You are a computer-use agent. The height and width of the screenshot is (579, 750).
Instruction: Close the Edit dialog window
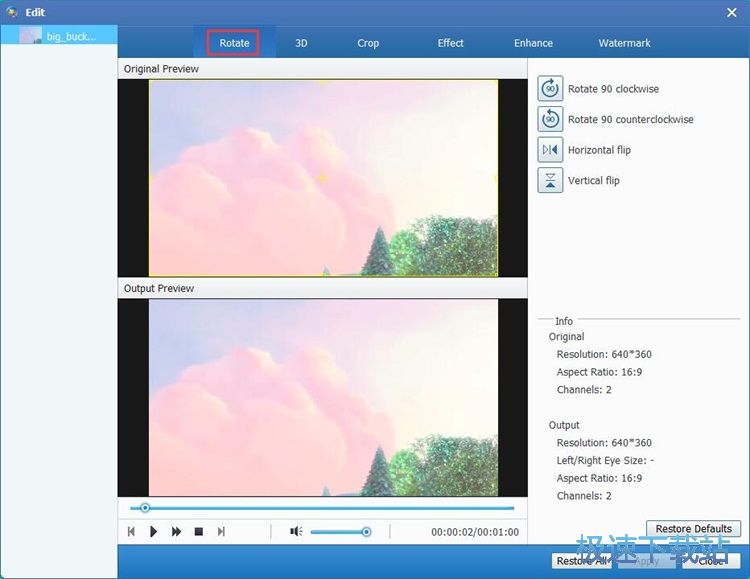pyautogui.click(x=732, y=12)
